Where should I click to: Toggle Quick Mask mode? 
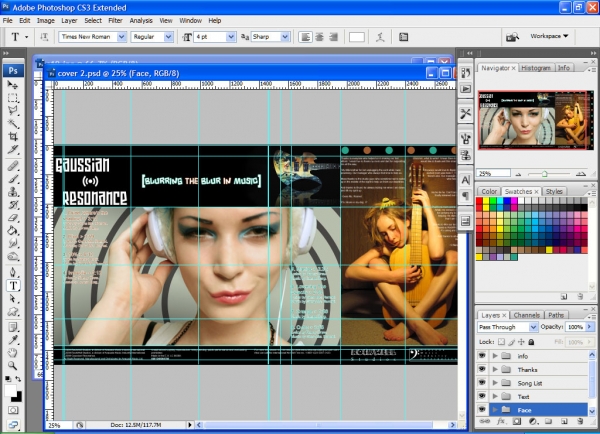(x=13, y=411)
